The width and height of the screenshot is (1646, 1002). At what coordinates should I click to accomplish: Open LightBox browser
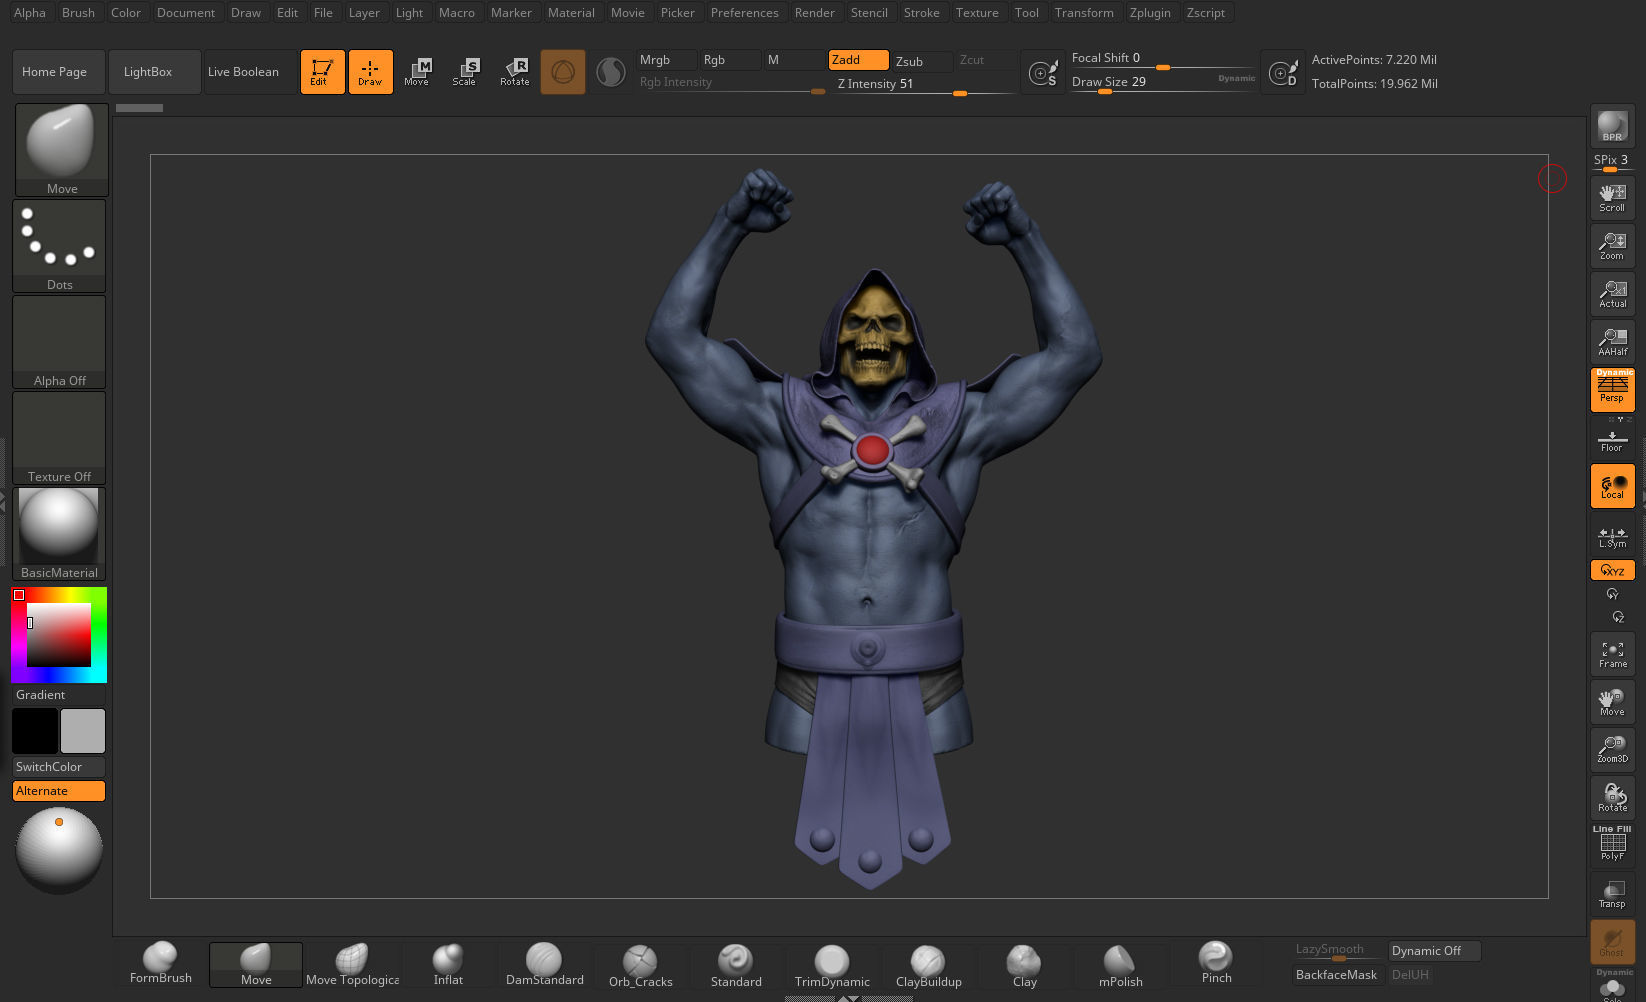pos(155,72)
